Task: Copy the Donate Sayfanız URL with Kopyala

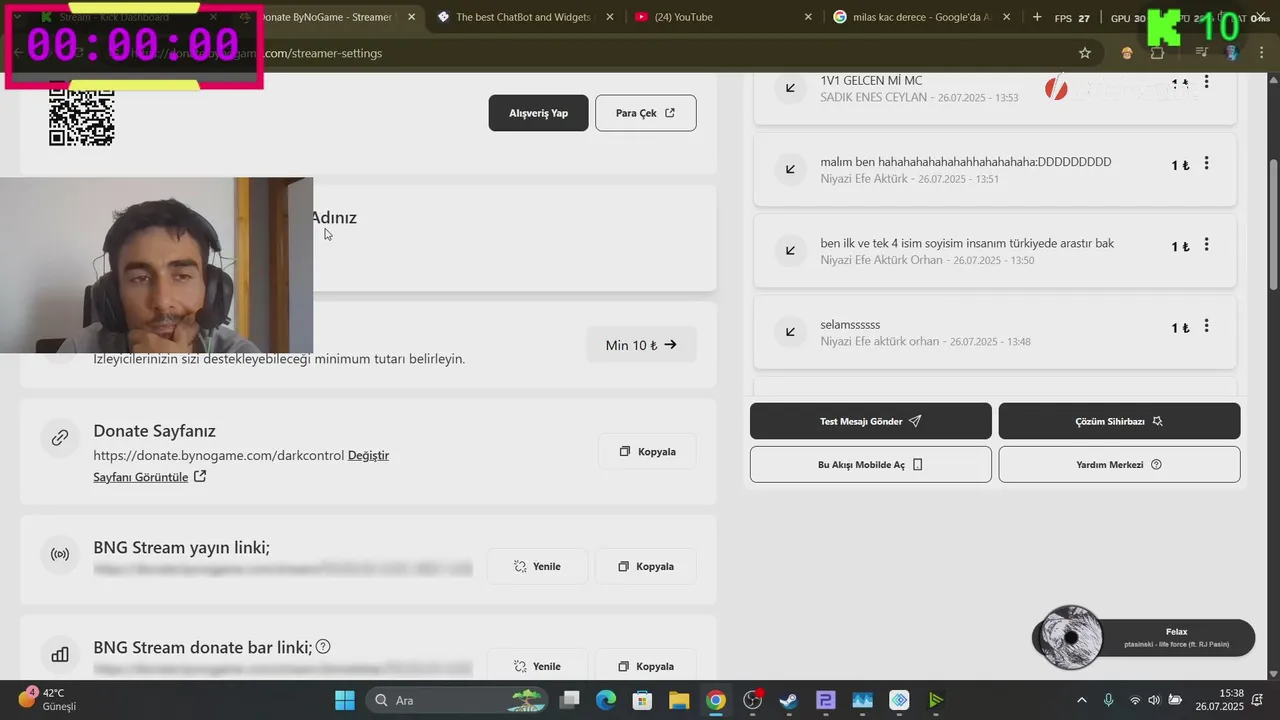Action: (x=647, y=452)
